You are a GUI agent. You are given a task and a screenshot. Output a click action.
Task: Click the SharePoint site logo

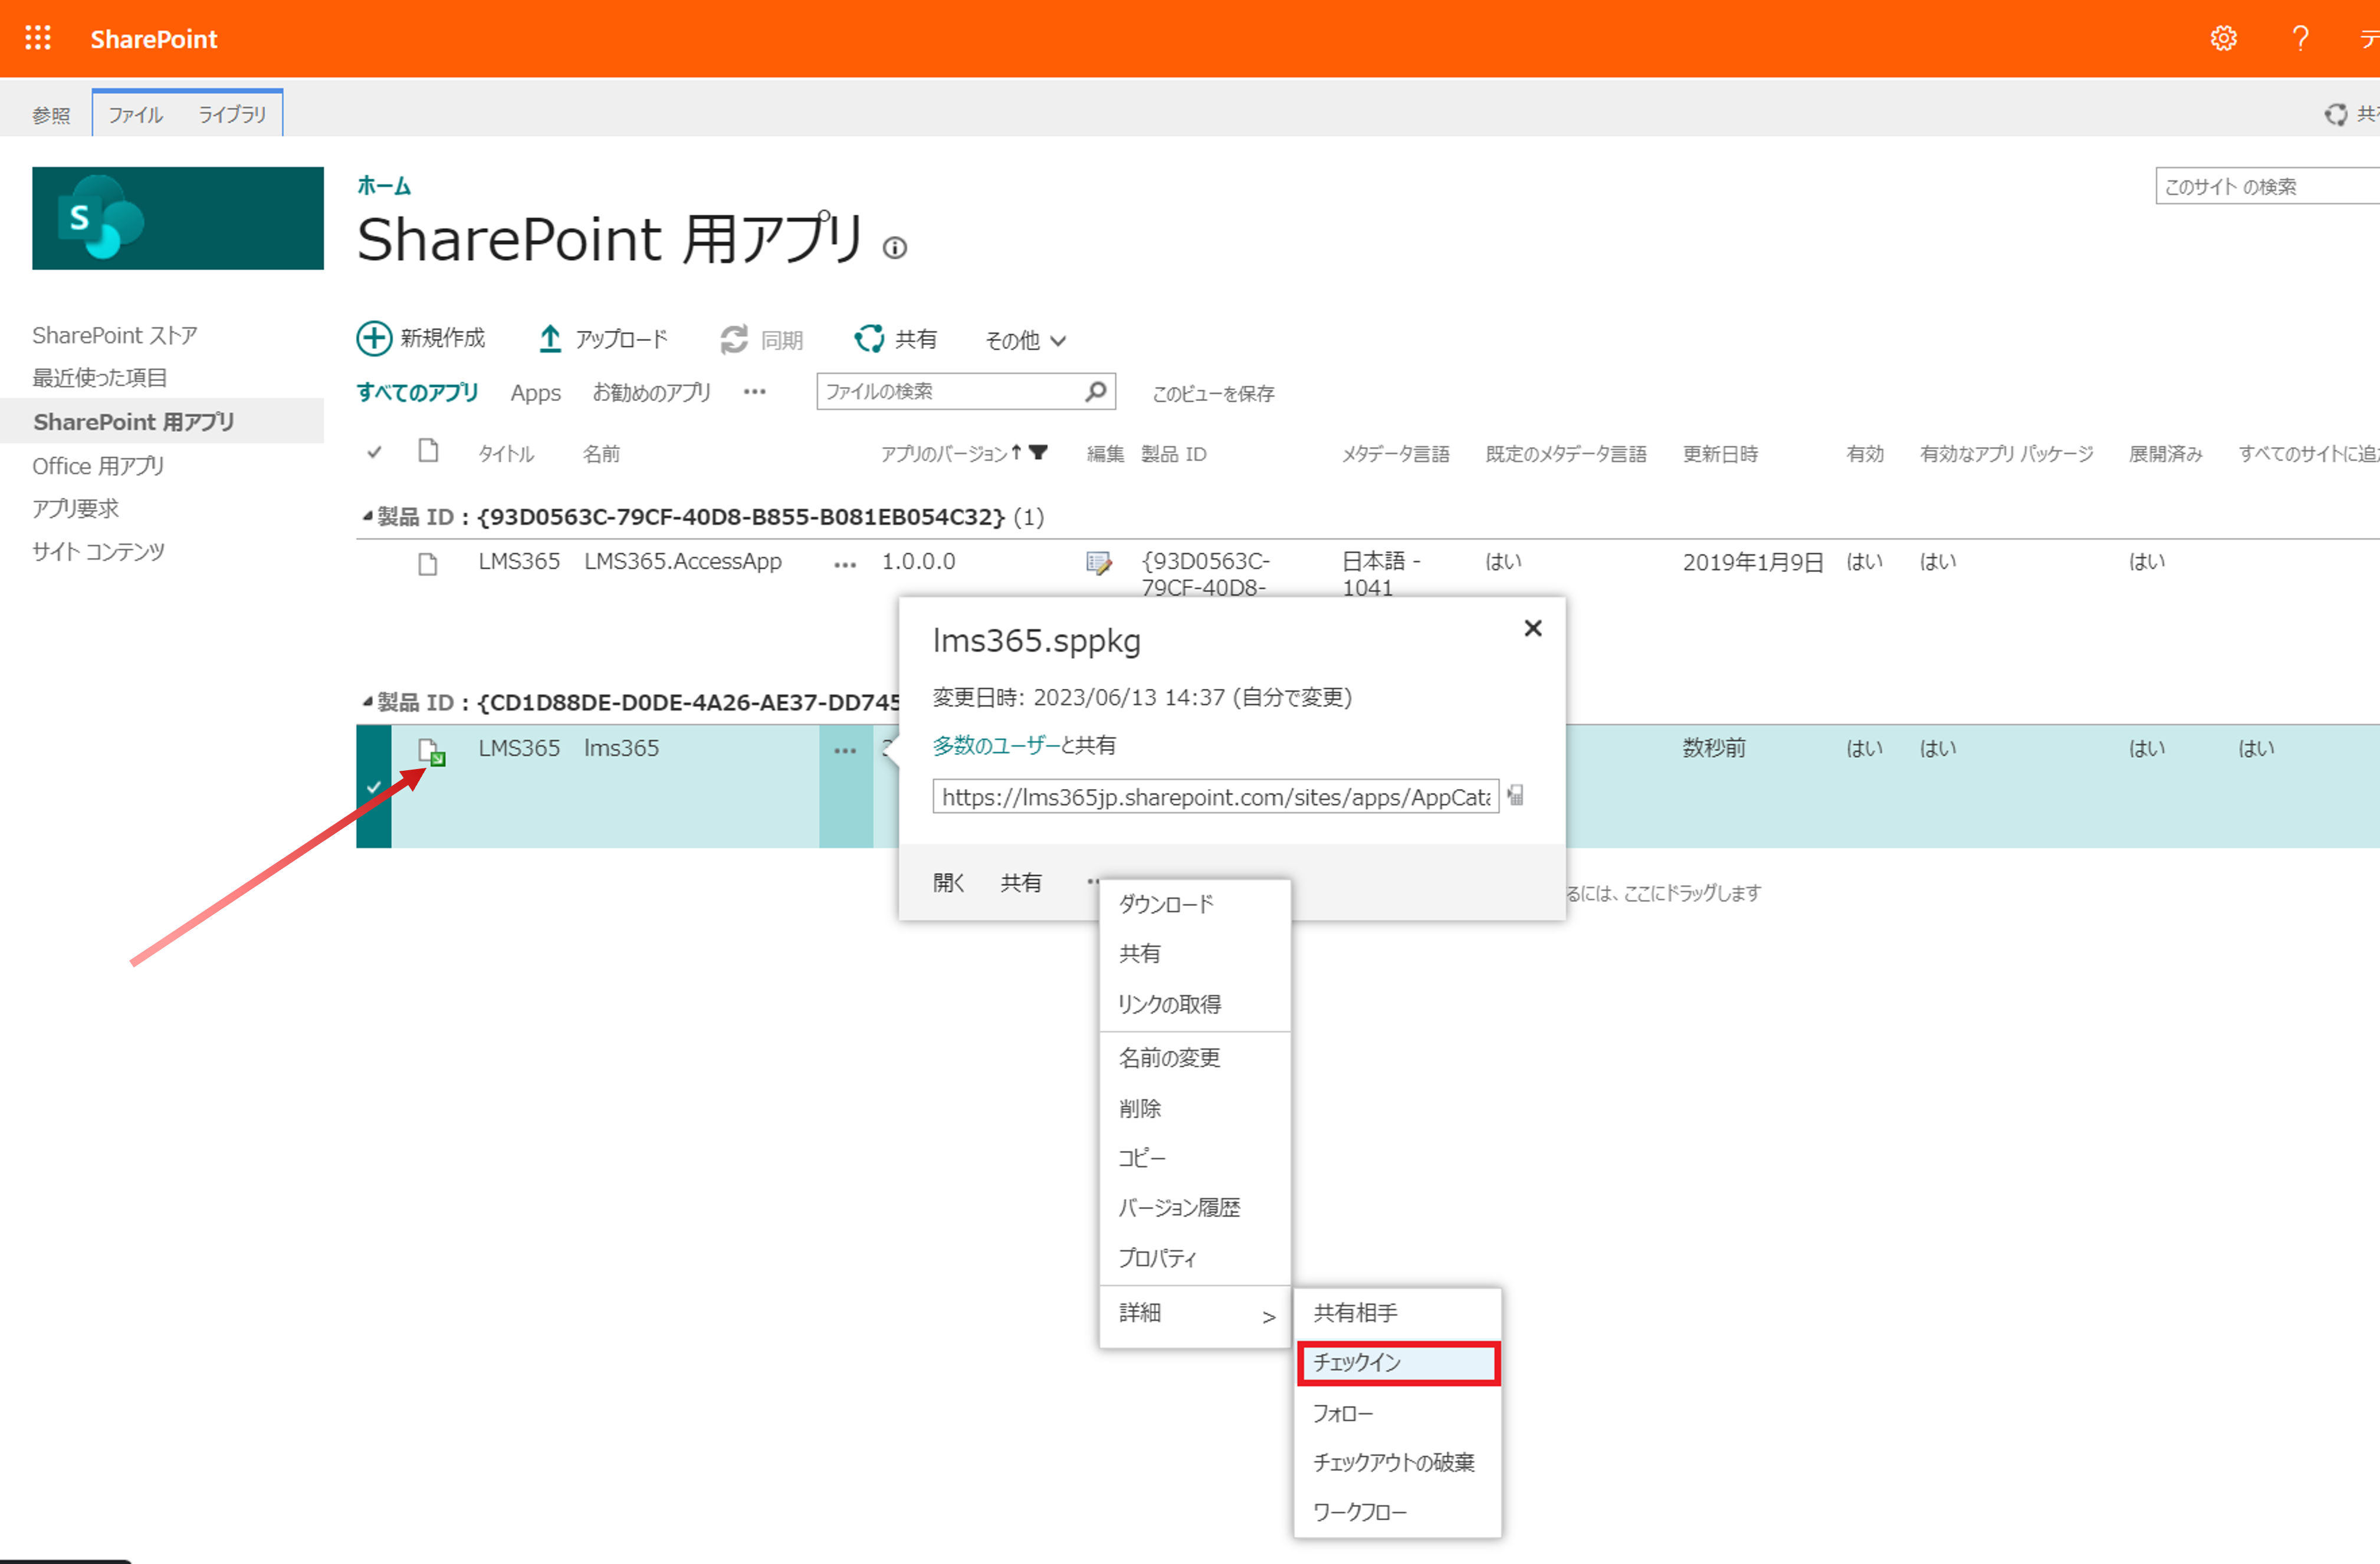tap(178, 218)
